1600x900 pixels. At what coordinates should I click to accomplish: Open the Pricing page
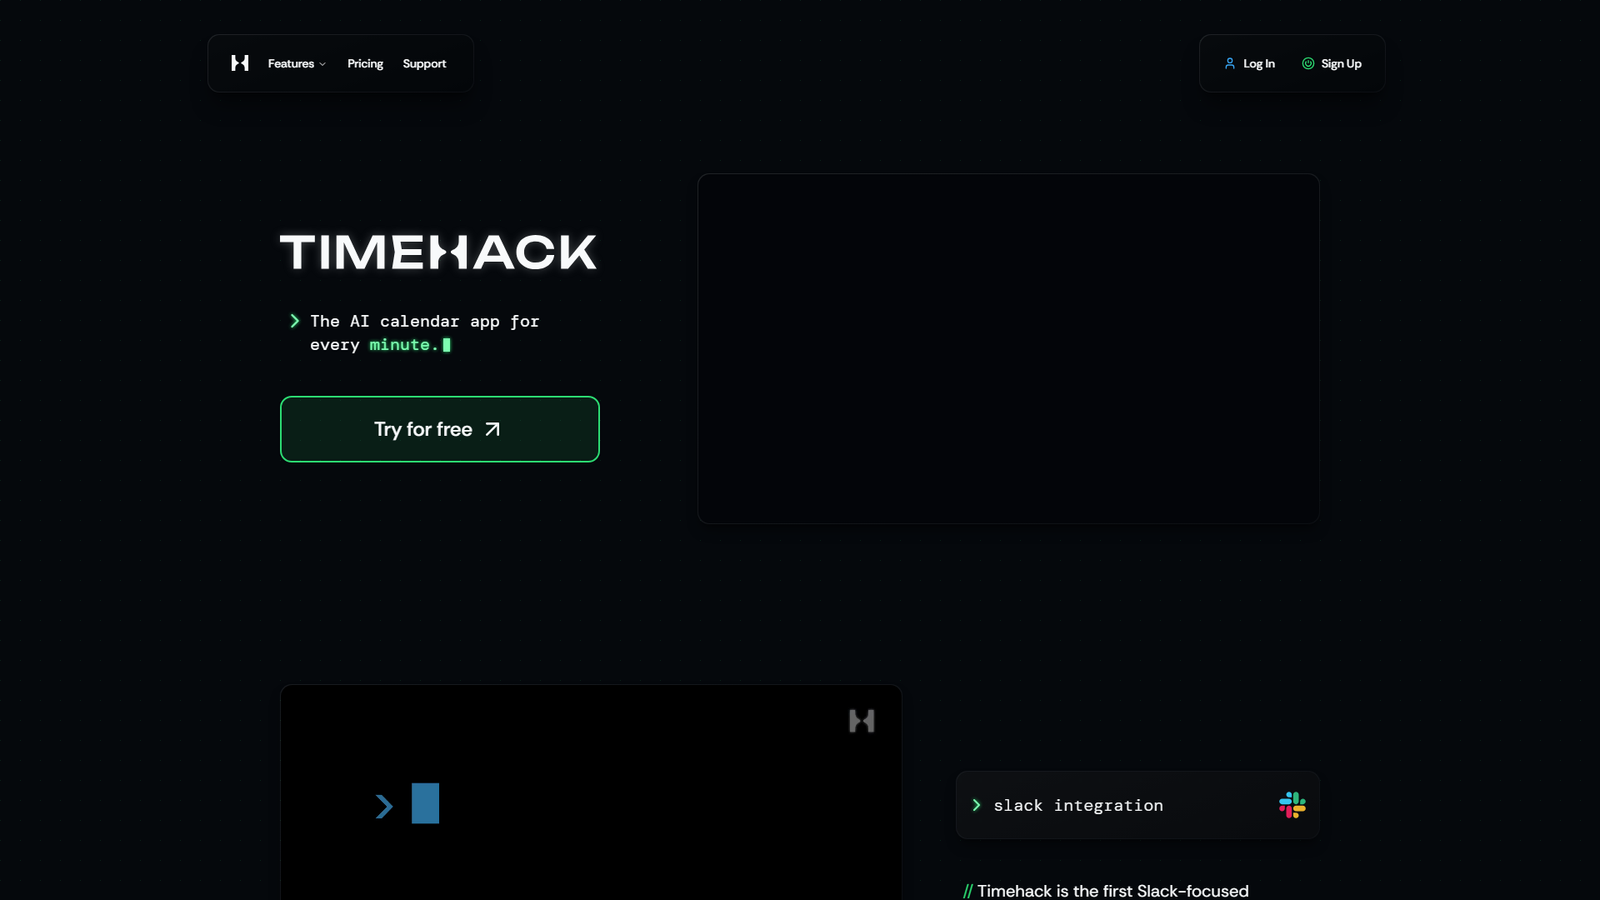365,63
